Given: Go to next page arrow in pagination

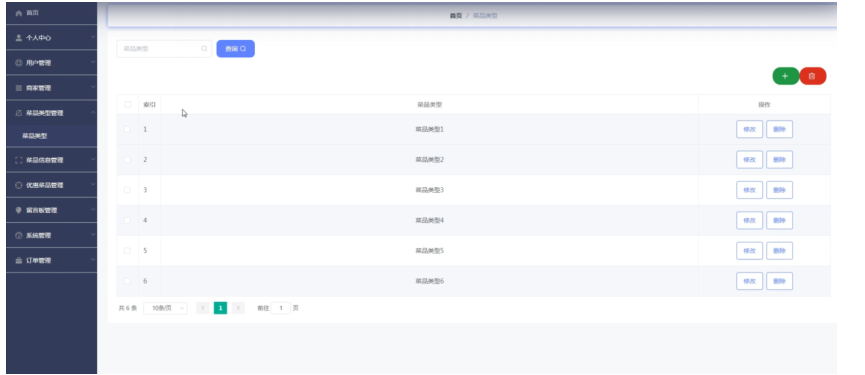Looking at the screenshot, I should point(238,308).
